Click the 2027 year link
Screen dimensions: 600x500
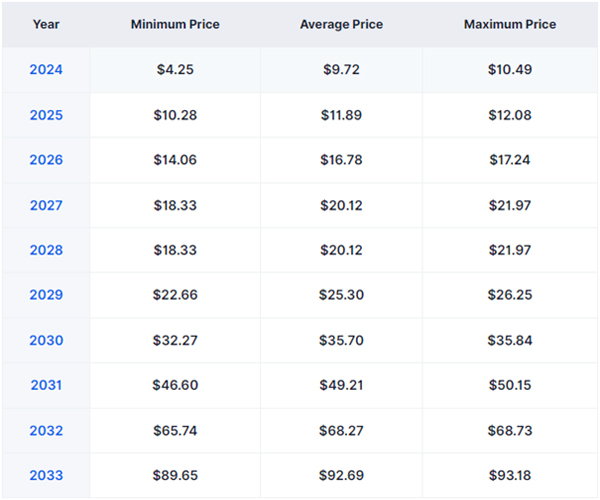point(46,205)
